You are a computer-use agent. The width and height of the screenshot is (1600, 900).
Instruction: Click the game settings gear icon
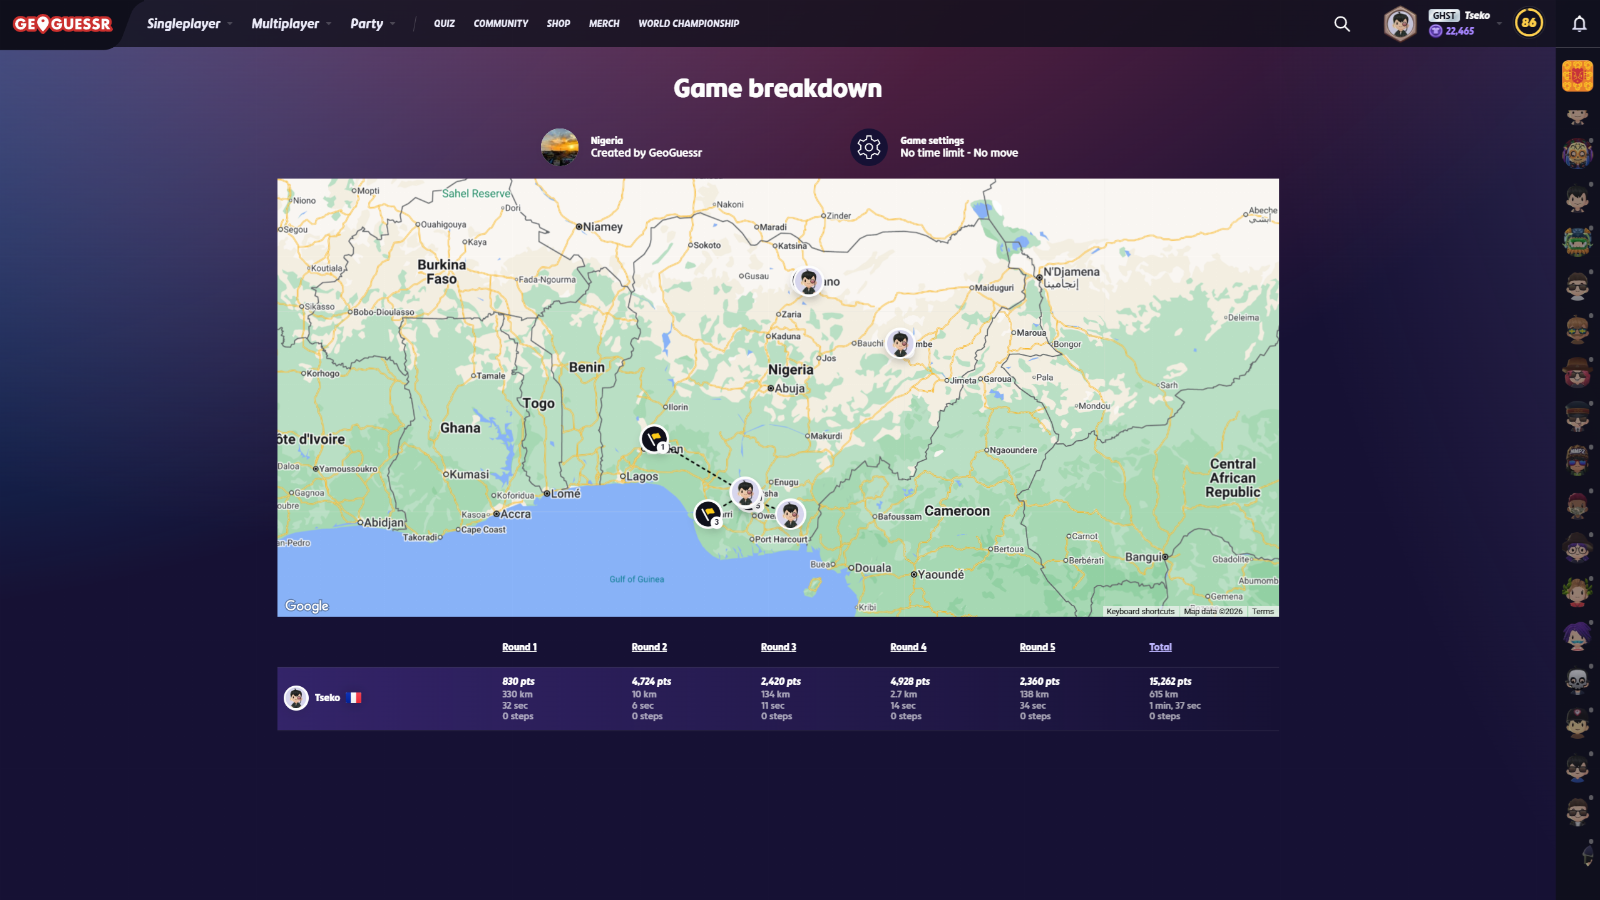(x=869, y=147)
